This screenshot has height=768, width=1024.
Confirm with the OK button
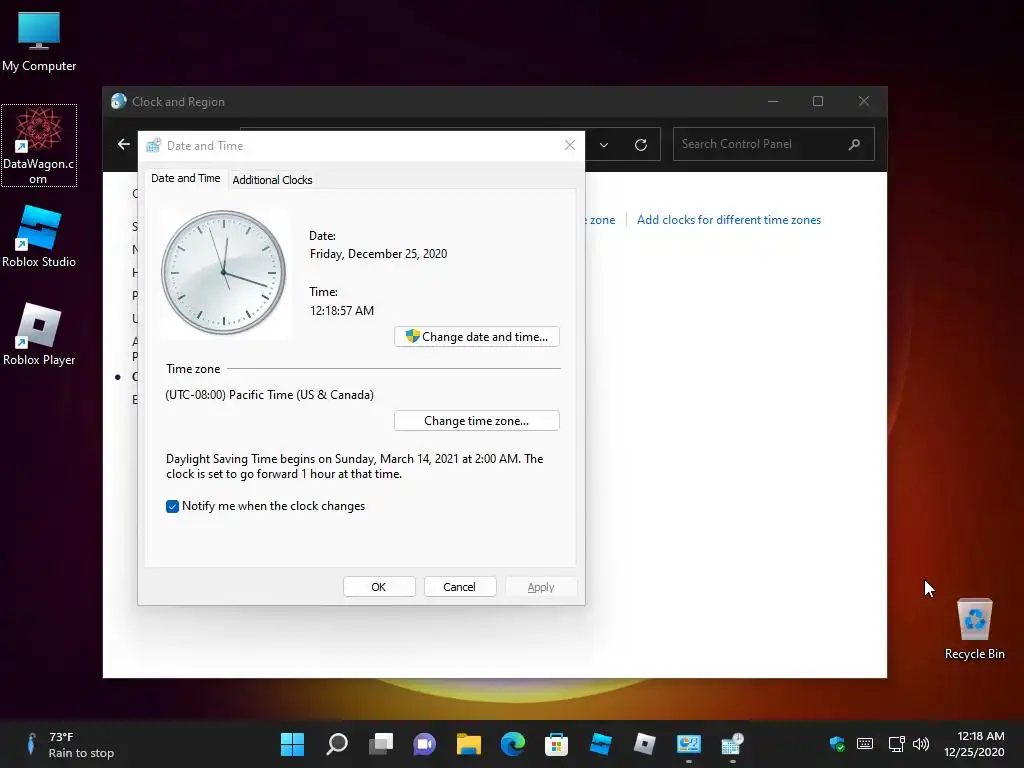379,587
